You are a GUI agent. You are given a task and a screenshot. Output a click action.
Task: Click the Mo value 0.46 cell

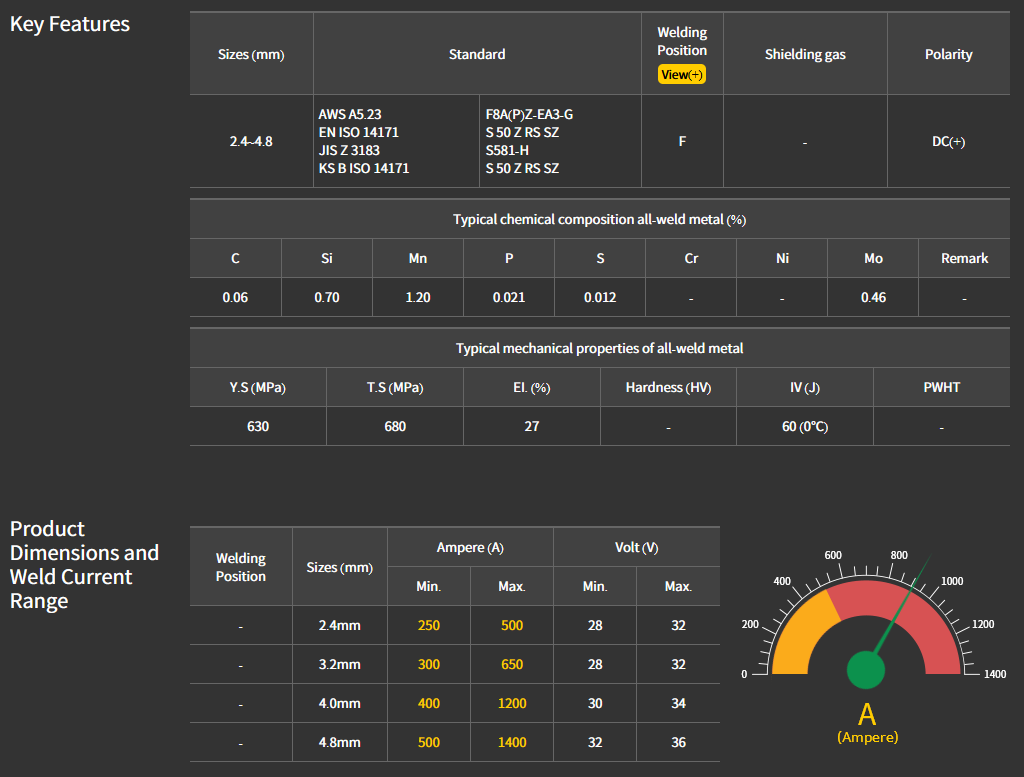click(x=873, y=297)
